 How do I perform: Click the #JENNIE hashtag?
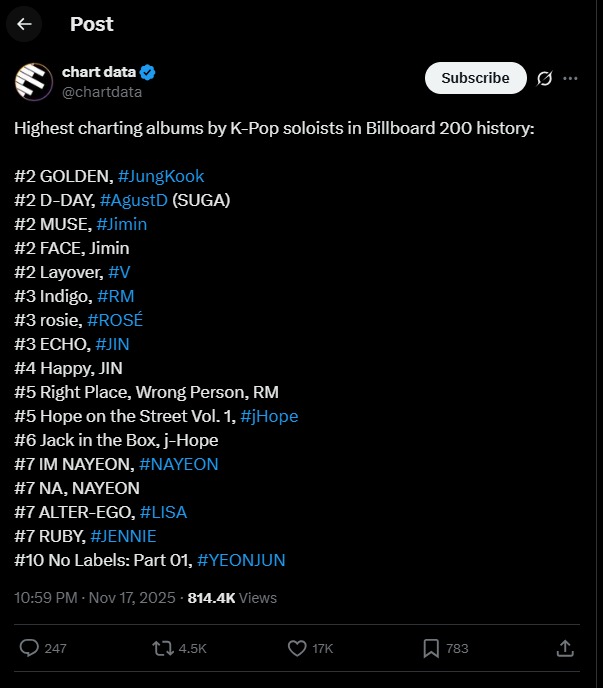click(x=123, y=536)
